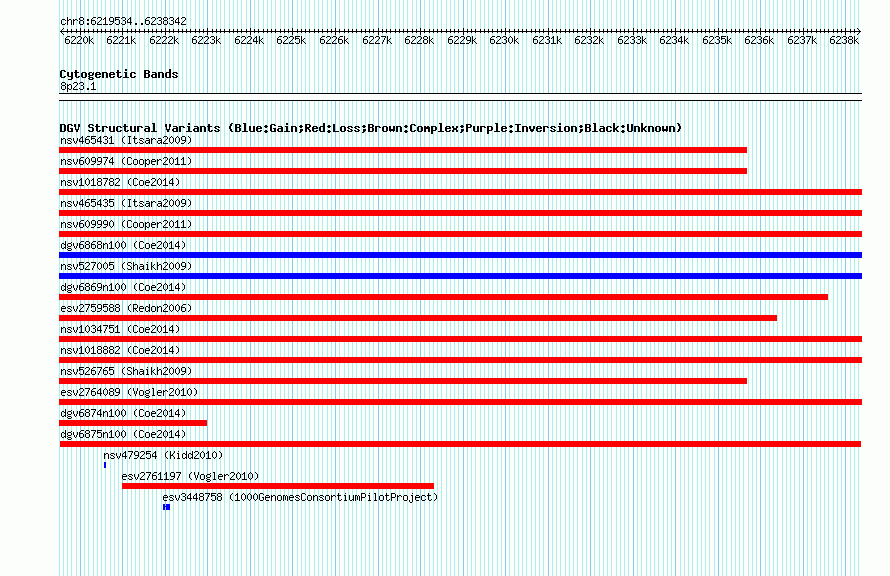
Task: Open nsv1018882 (Coe2014) label
Action: 120,350
